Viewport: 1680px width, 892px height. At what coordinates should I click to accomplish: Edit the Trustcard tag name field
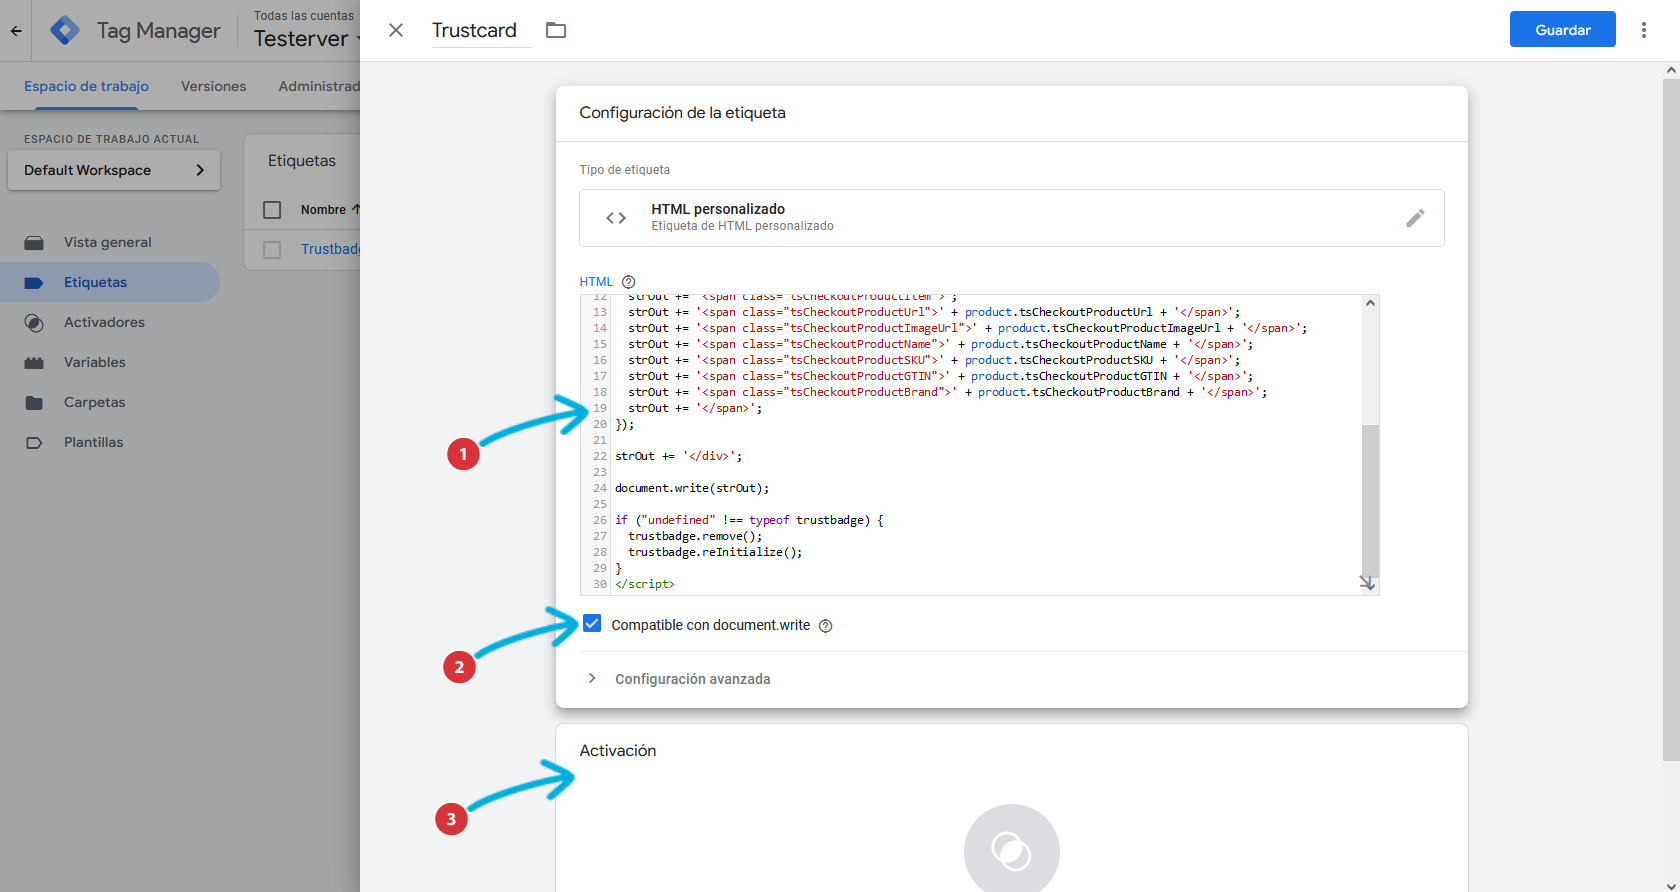point(481,30)
